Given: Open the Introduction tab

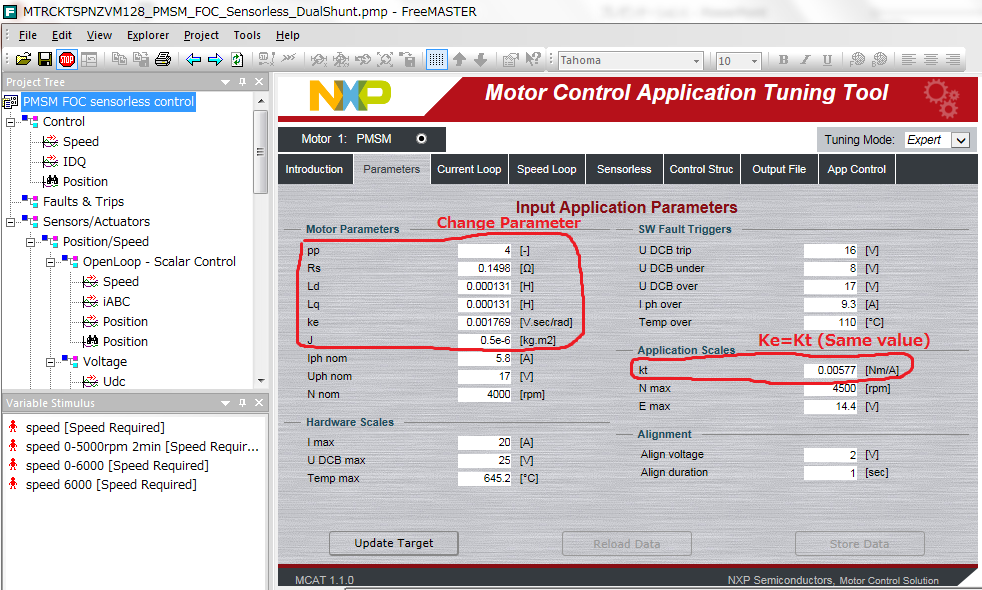Looking at the screenshot, I should [x=314, y=169].
